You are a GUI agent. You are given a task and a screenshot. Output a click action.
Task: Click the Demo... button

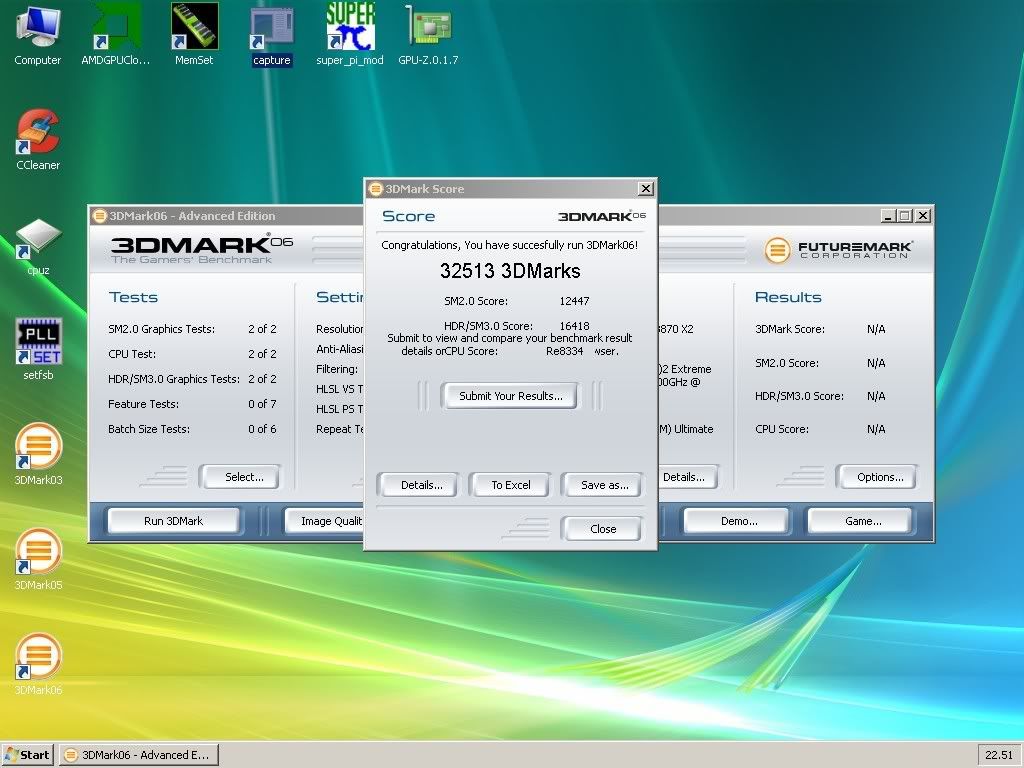(x=739, y=520)
